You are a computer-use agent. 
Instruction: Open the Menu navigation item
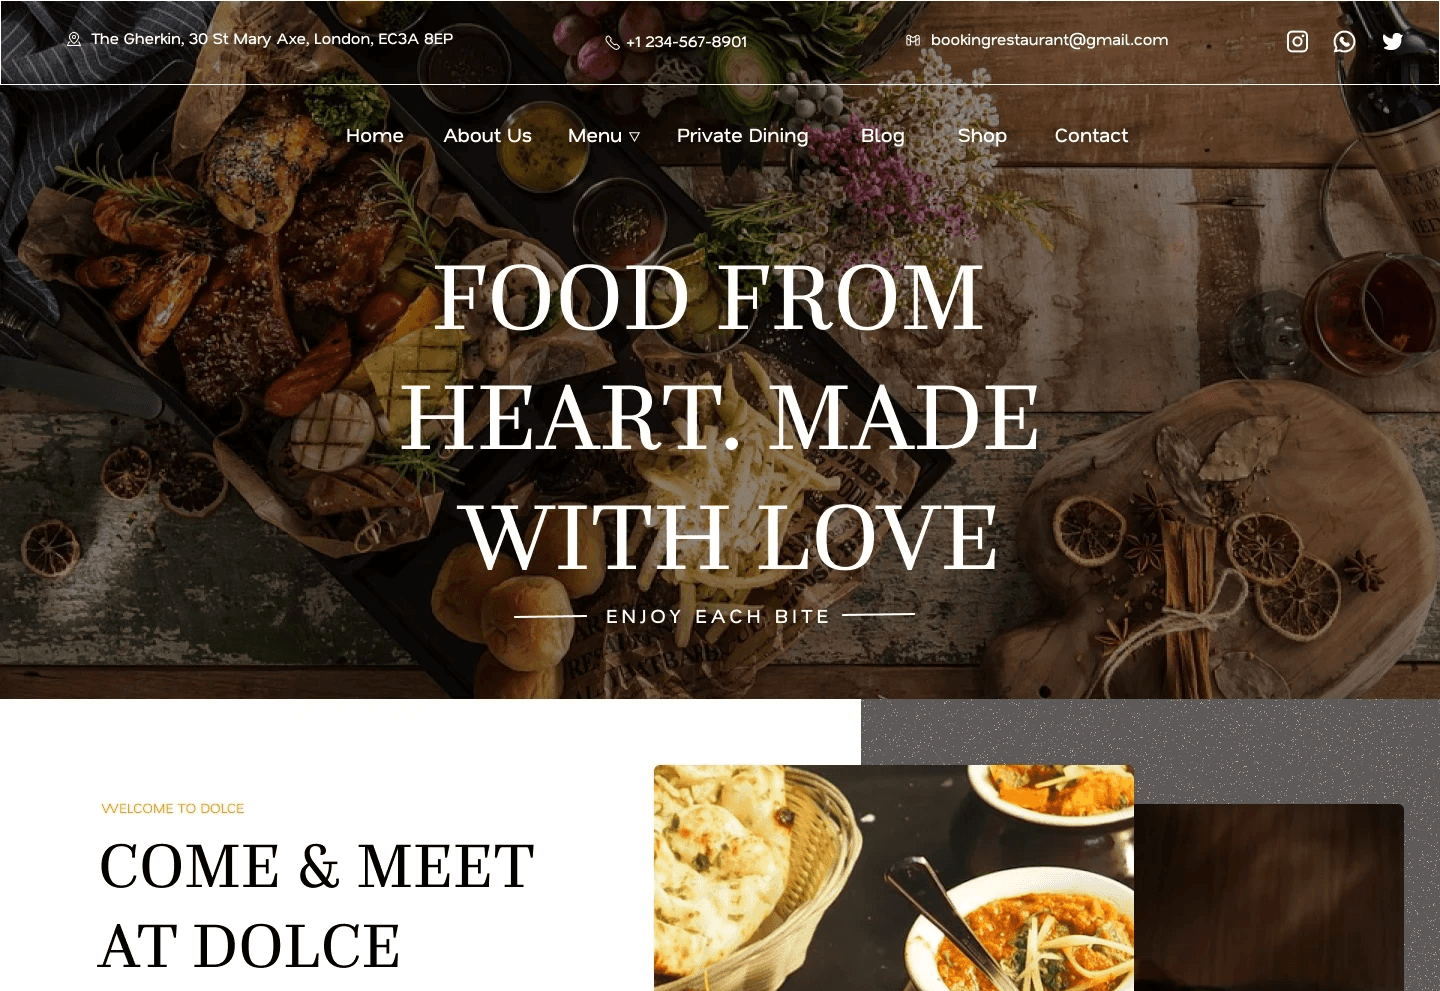[x=595, y=136]
